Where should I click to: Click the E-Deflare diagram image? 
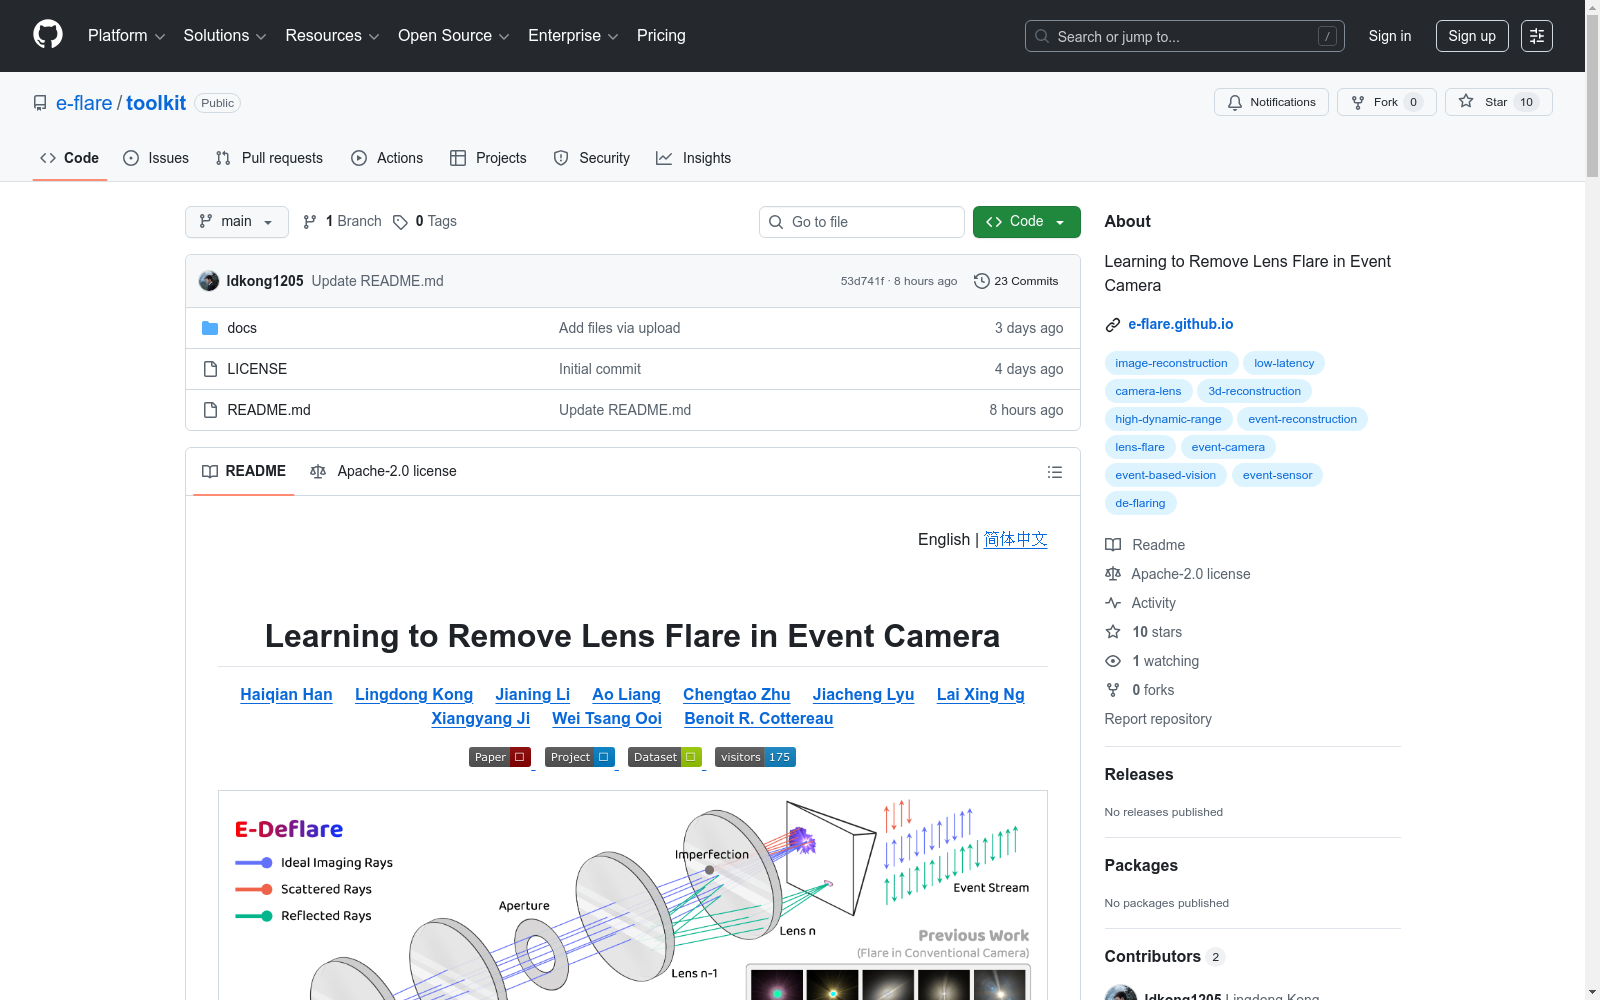coord(633,895)
